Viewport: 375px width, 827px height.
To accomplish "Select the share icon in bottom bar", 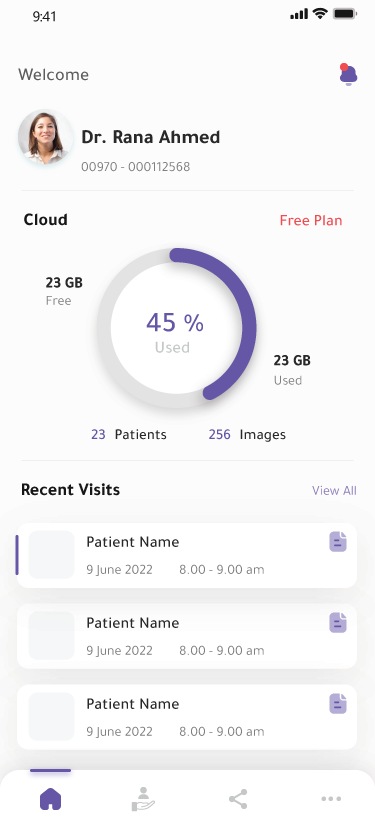I will 238,799.
